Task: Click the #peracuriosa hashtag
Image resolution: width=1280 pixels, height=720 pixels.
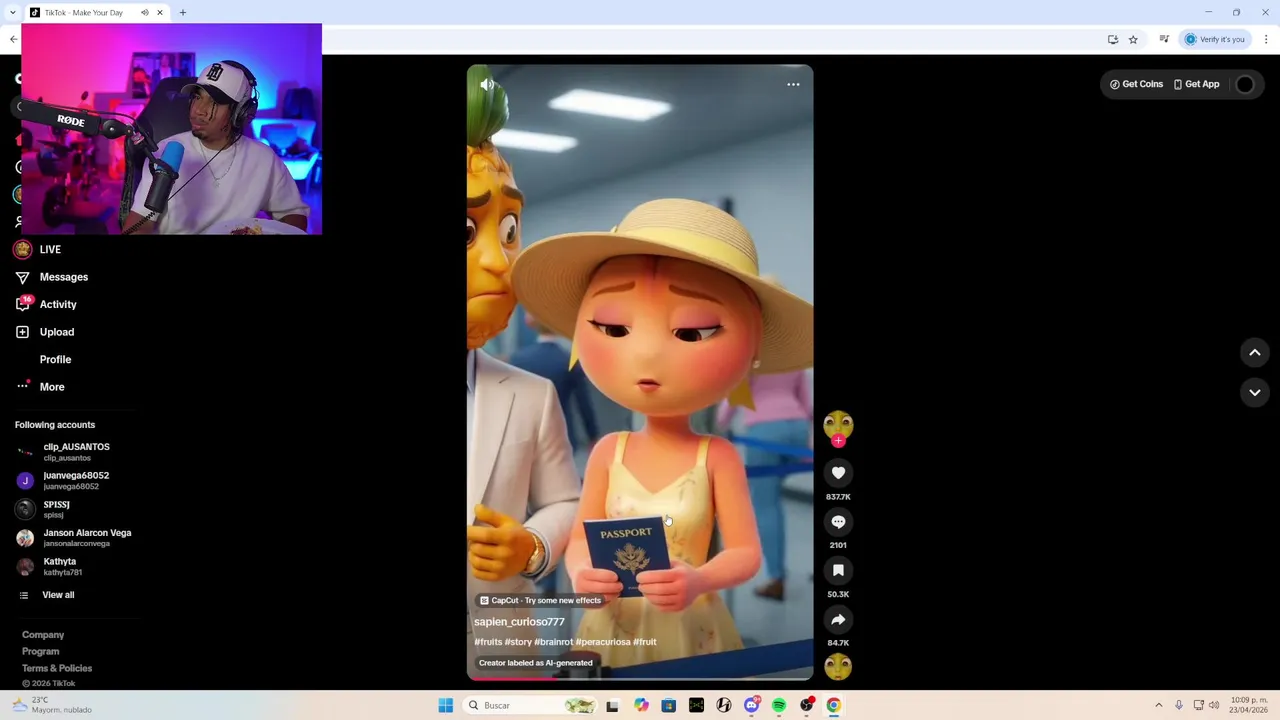Action: point(603,642)
